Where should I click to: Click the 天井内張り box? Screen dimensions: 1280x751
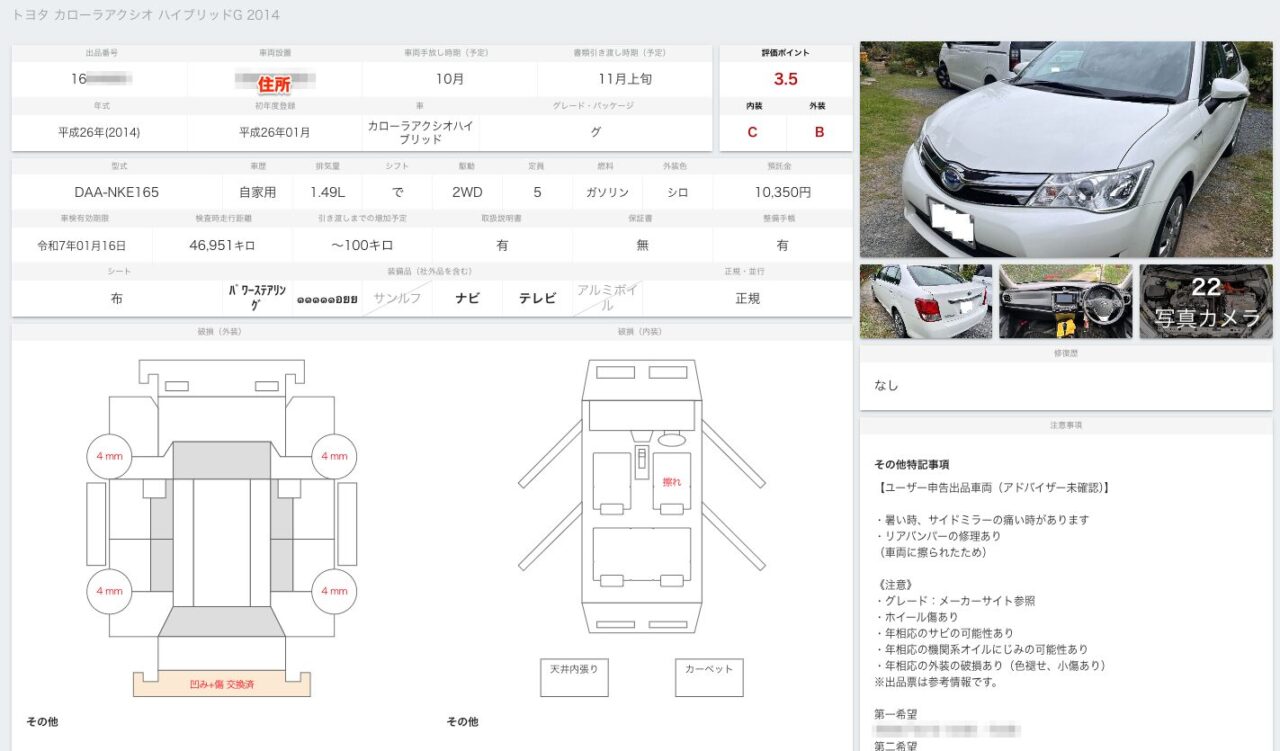coord(574,677)
